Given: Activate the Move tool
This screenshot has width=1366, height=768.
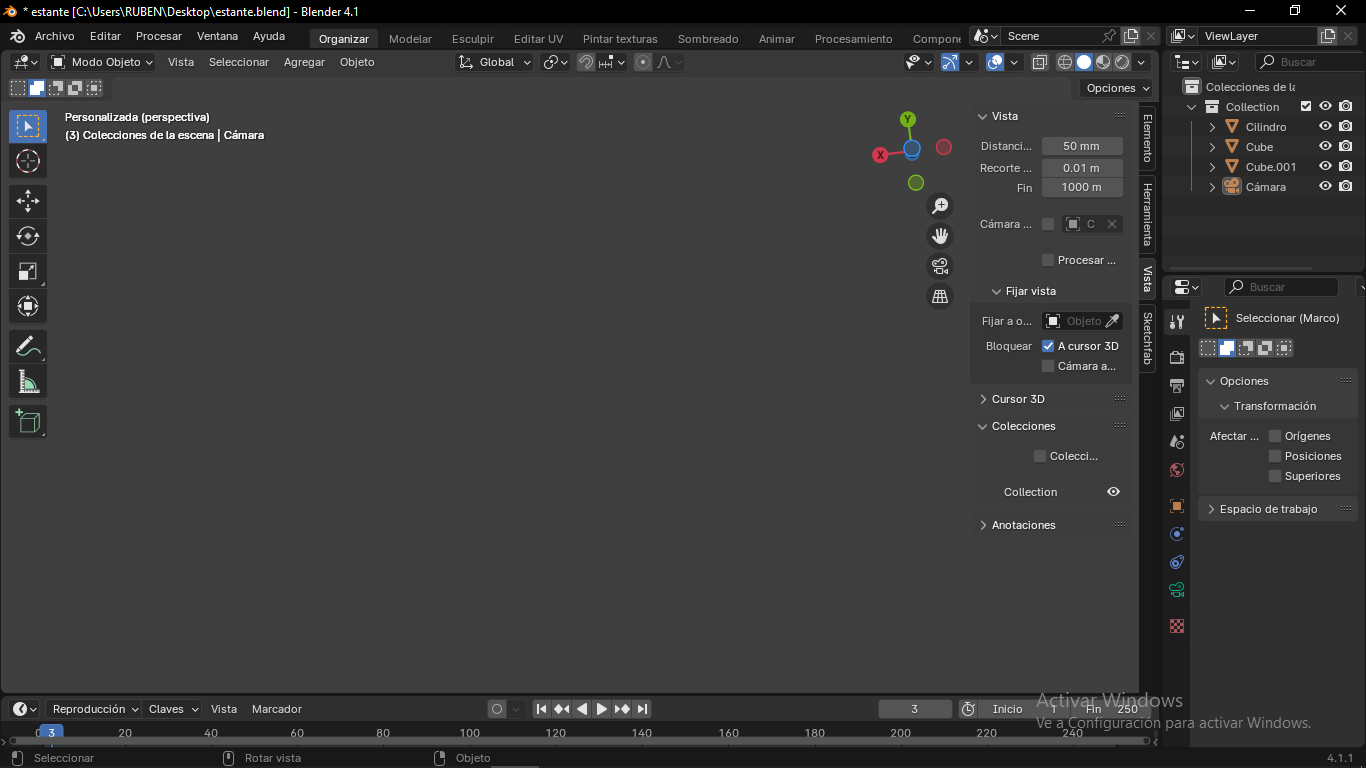Looking at the screenshot, I should coord(28,201).
